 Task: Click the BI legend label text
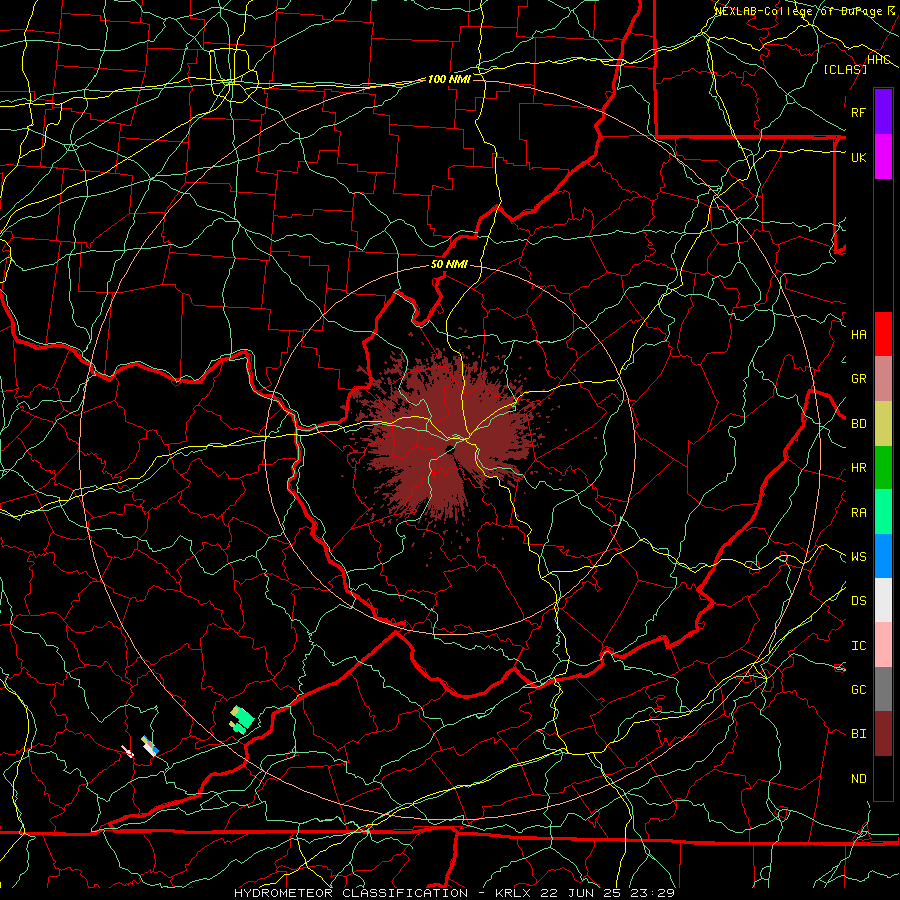859,734
